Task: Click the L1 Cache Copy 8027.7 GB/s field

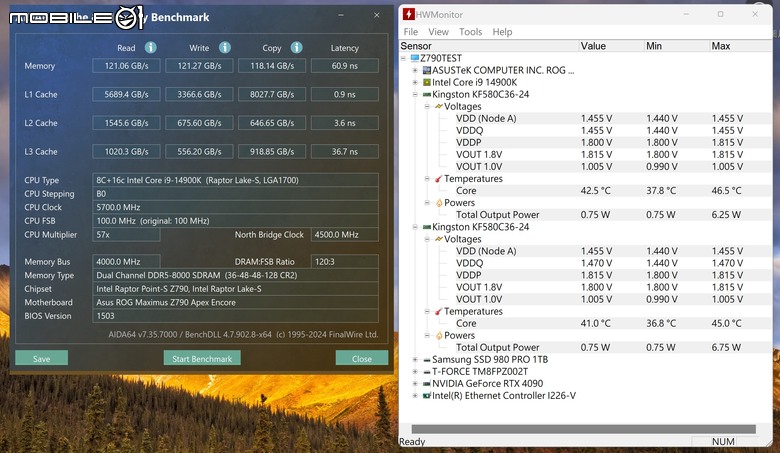Action: click(x=272, y=94)
